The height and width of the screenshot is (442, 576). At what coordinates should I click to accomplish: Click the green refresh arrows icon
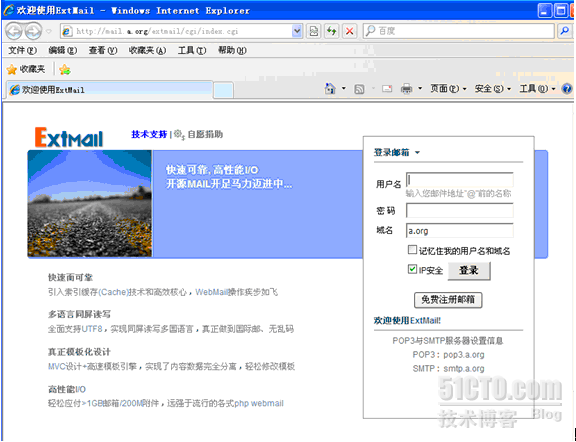(332, 32)
